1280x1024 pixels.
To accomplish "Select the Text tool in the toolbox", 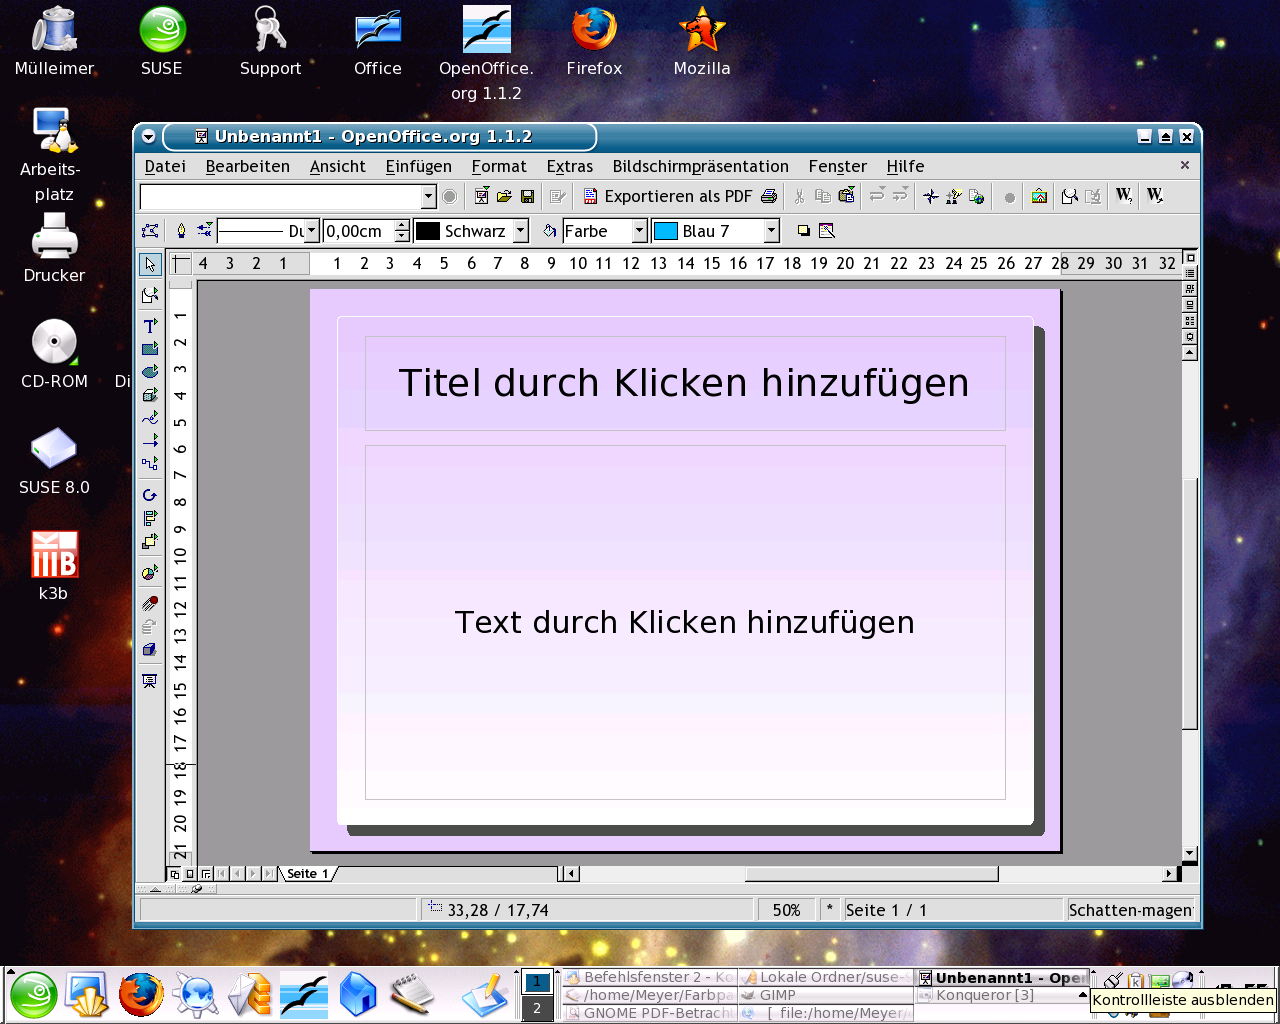I will coord(150,326).
